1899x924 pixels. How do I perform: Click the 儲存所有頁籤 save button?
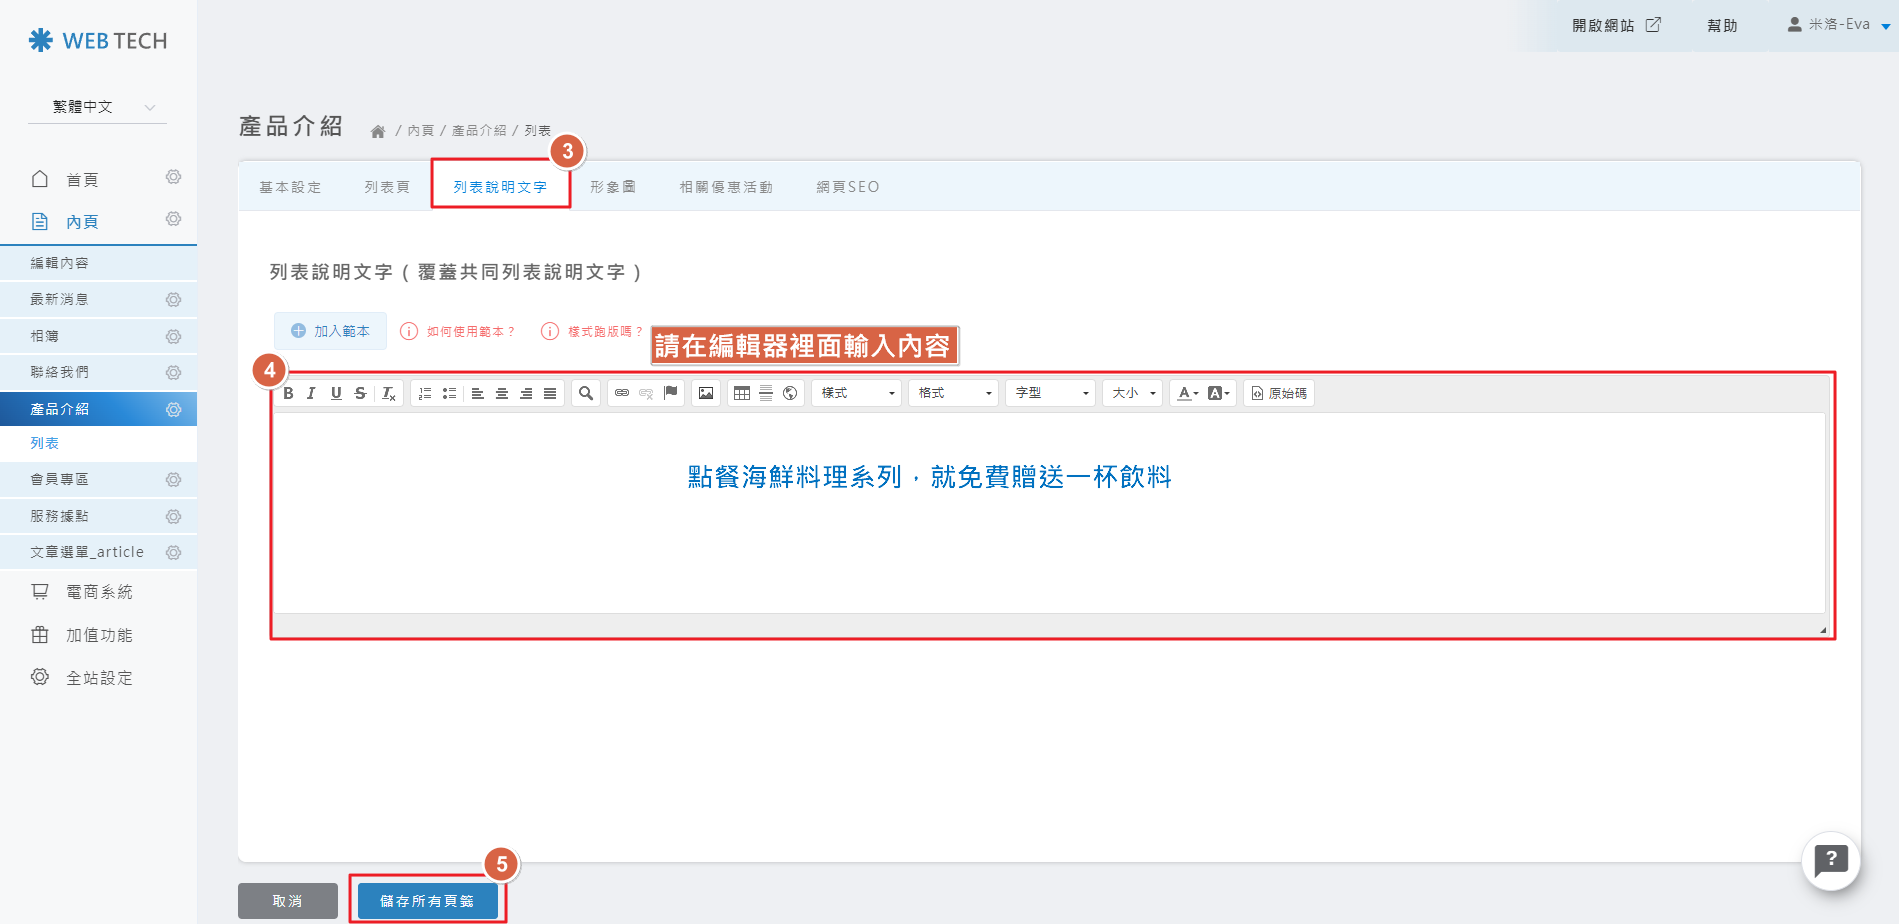tap(427, 901)
